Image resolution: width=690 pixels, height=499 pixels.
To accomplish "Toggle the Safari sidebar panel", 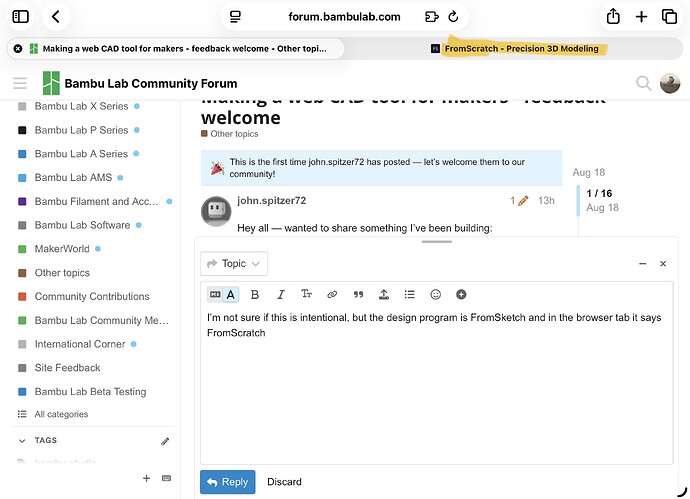I will pos(21,17).
